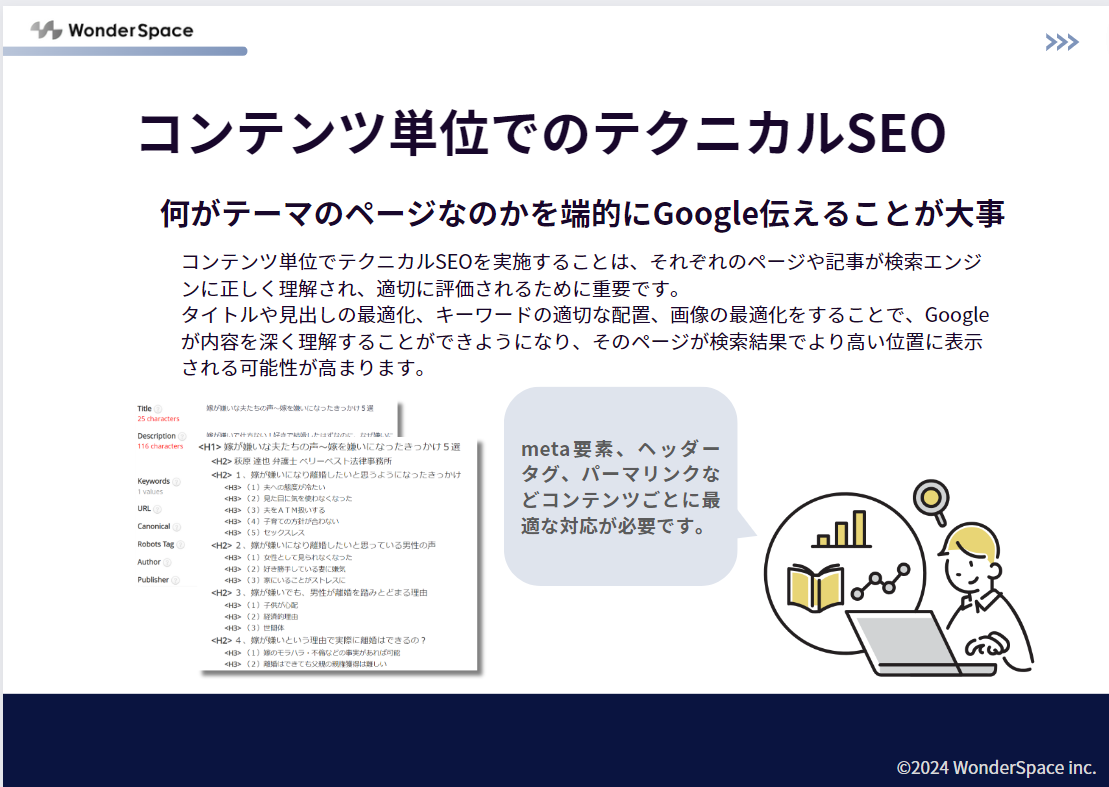Click the red "116 characters" text
Screen dimensions: 1109x787
[x=160, y=446]
